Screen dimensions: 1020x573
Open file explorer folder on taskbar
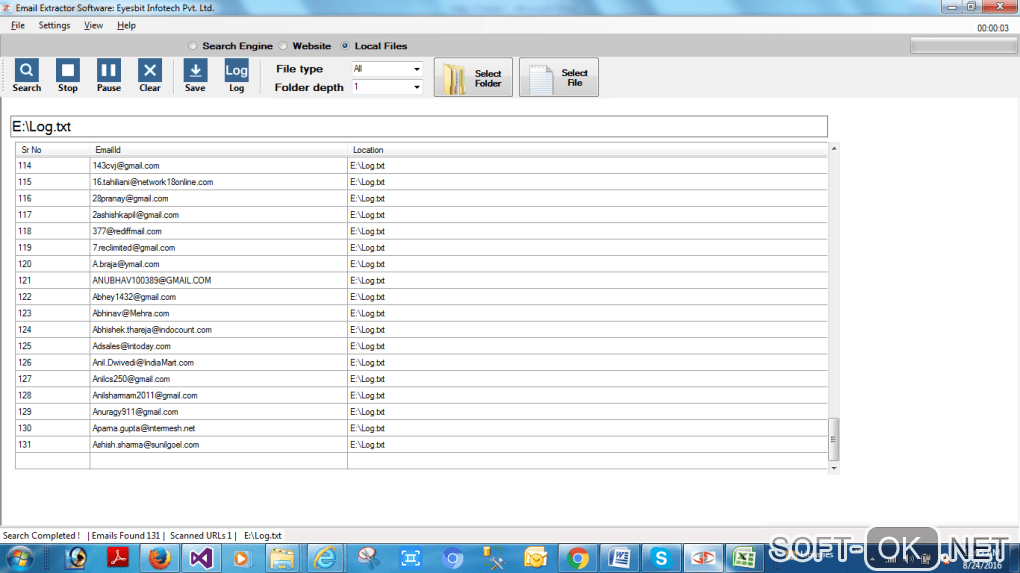click(282, 559)
